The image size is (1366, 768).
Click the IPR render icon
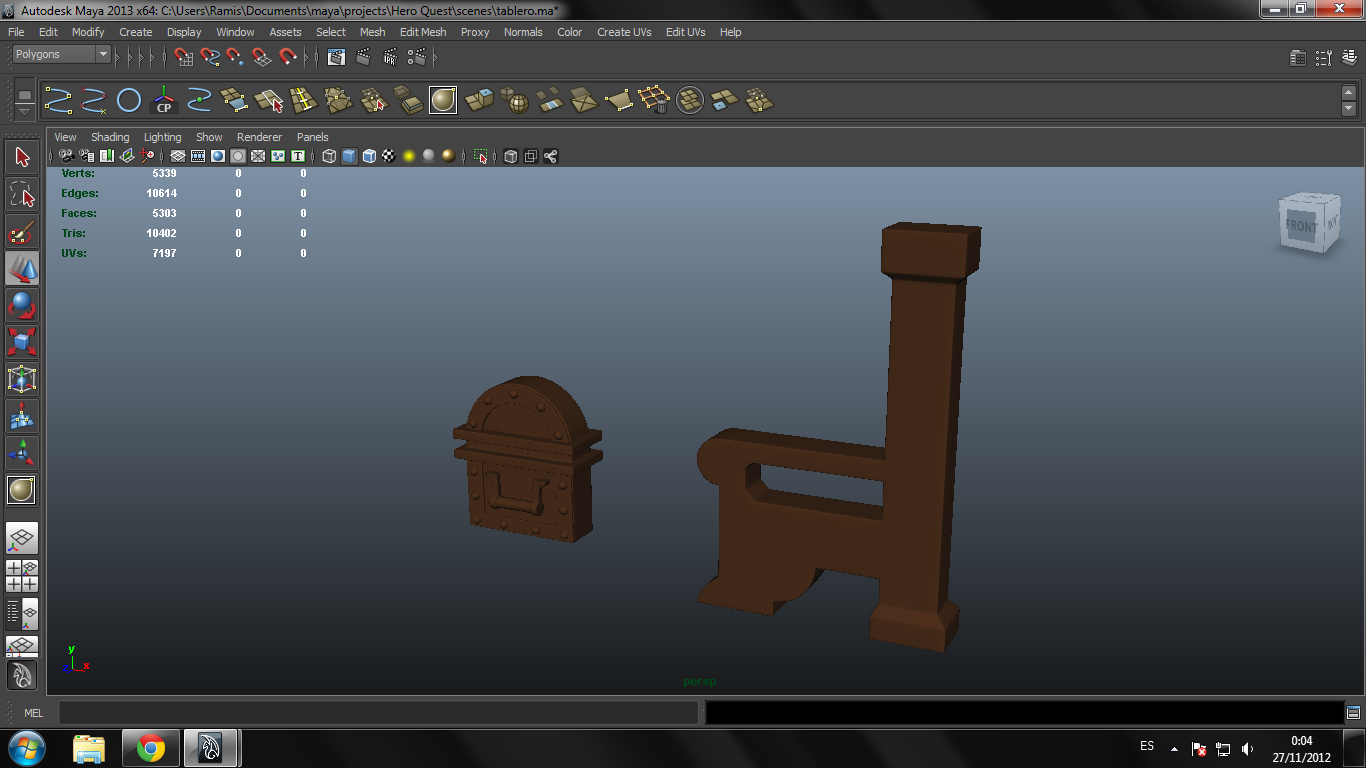[x=390, y=57]
